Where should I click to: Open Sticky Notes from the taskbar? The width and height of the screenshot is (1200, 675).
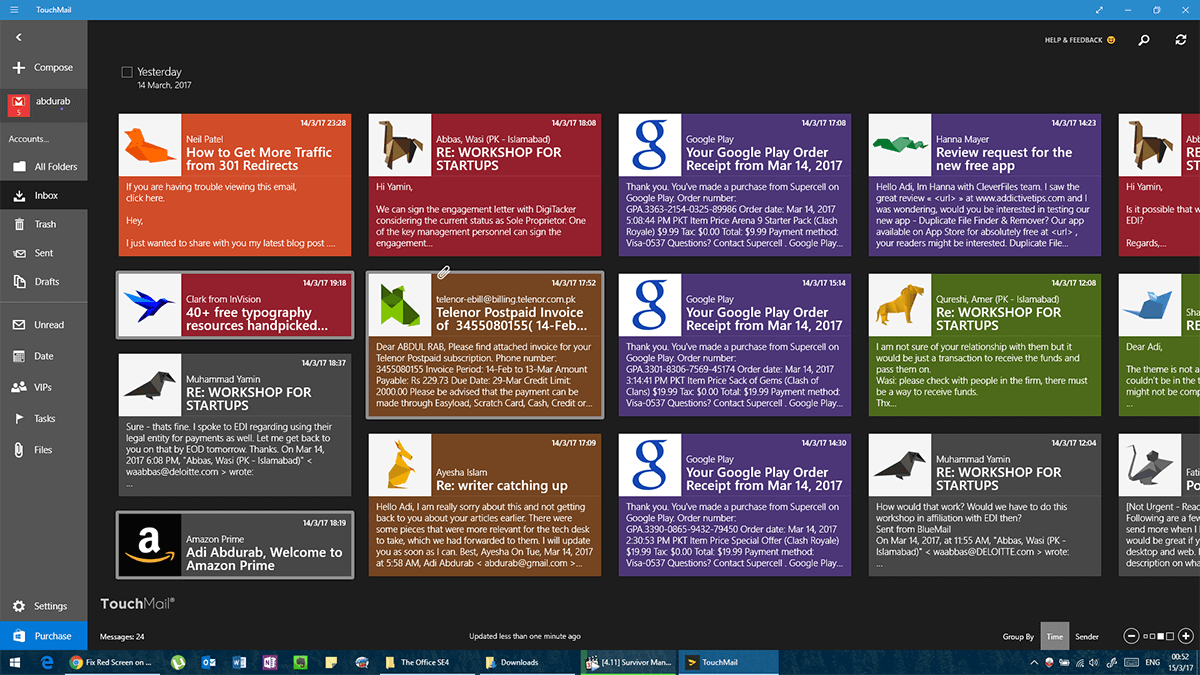[x=330, y=662]
